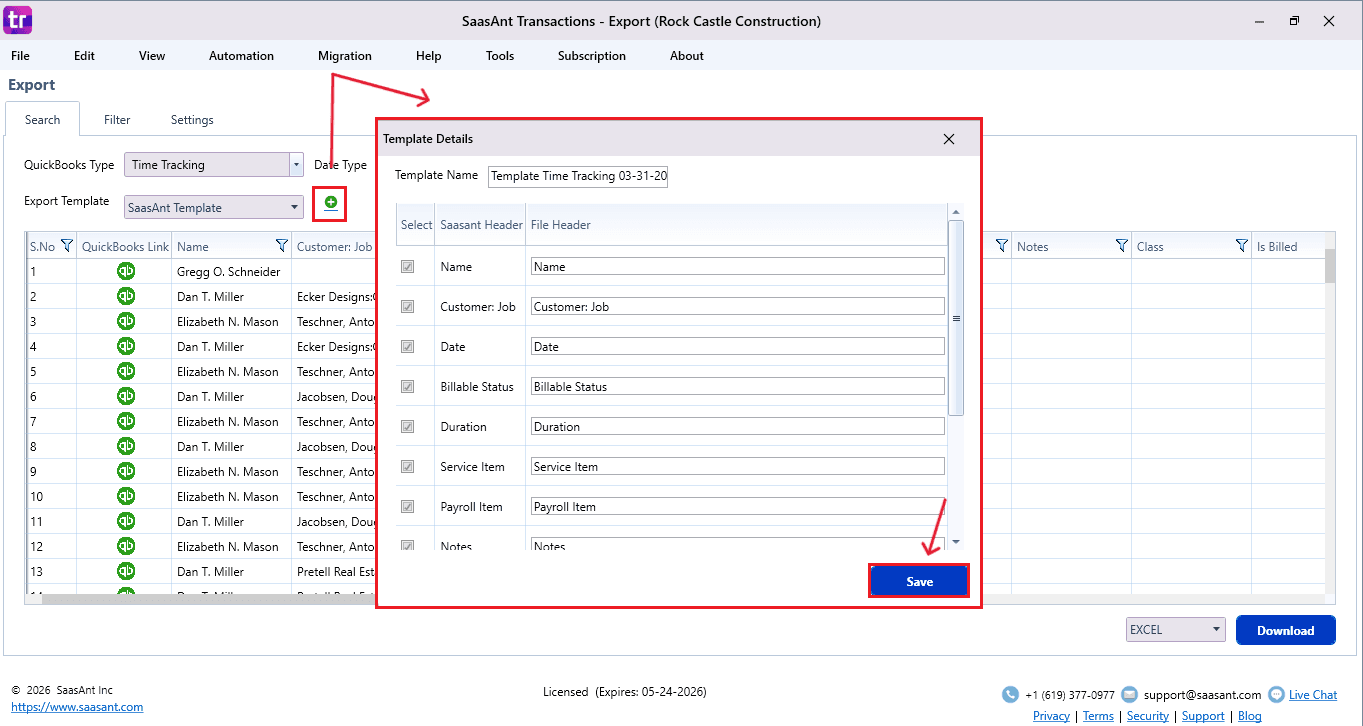Open the EXCEL file format dropdown
Image resolution: width=1363 pixels, height=726 pixels.
[x=1216, y=630]
